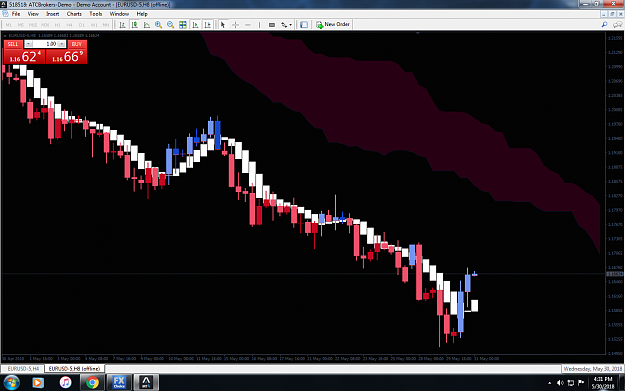The width and height of the screenshot is (625, 391).
Task: Select the W1 timeframe button
Action: (94, 25)
